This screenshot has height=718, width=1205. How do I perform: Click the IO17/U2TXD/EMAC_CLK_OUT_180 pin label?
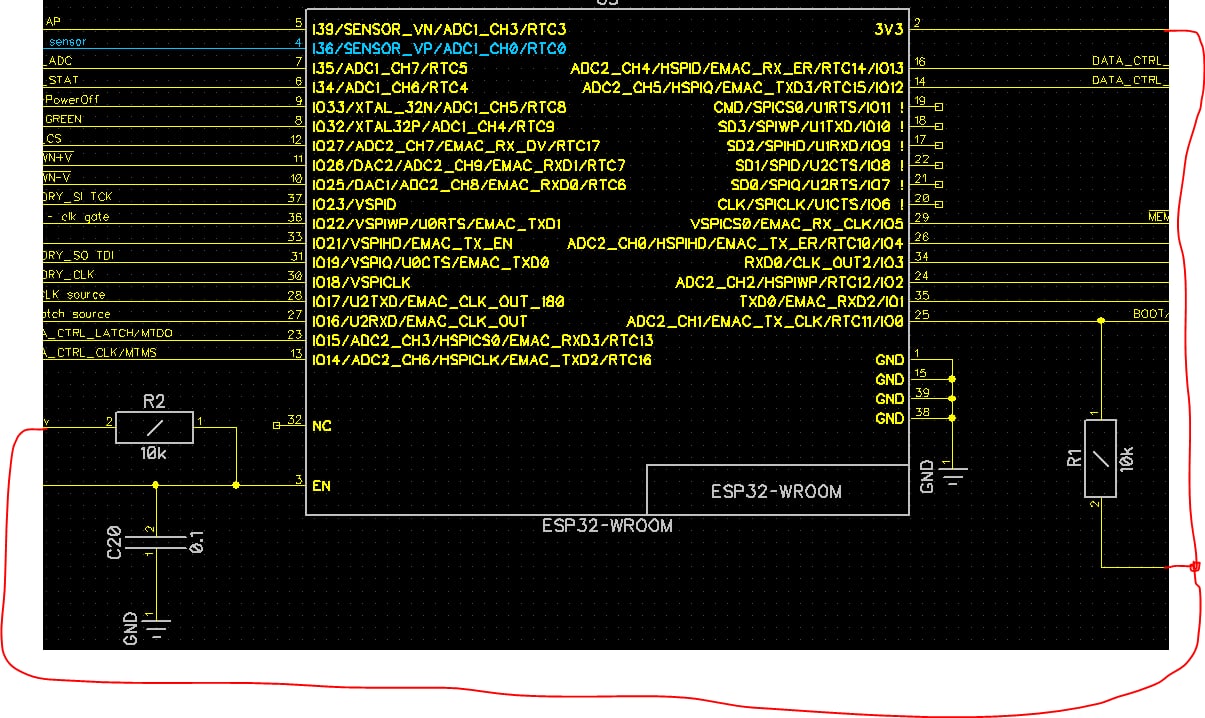(438, 301)
